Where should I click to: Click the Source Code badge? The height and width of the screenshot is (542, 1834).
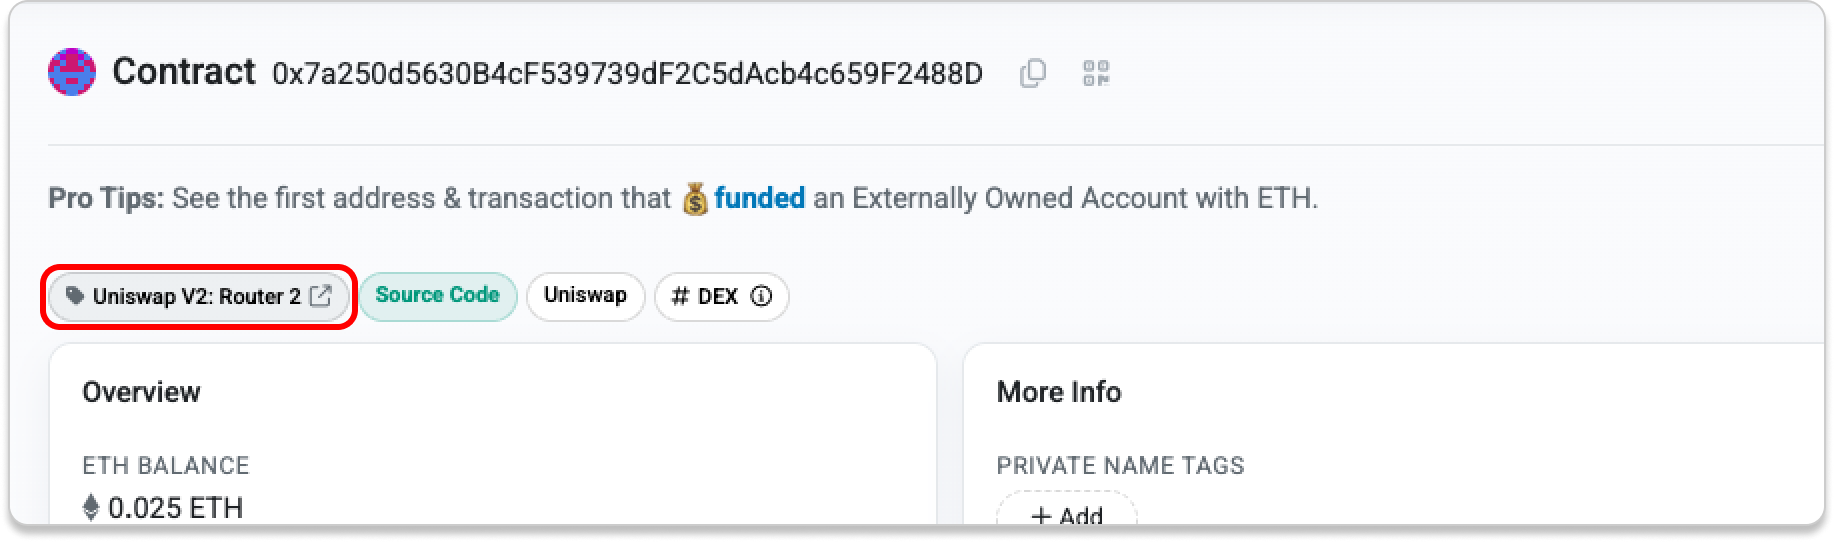pos(437,295)
